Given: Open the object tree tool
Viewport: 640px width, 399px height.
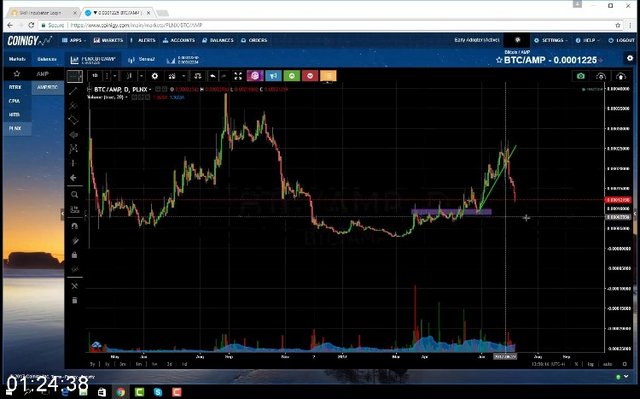Looking at the screenshot, I should pos(74,286).
